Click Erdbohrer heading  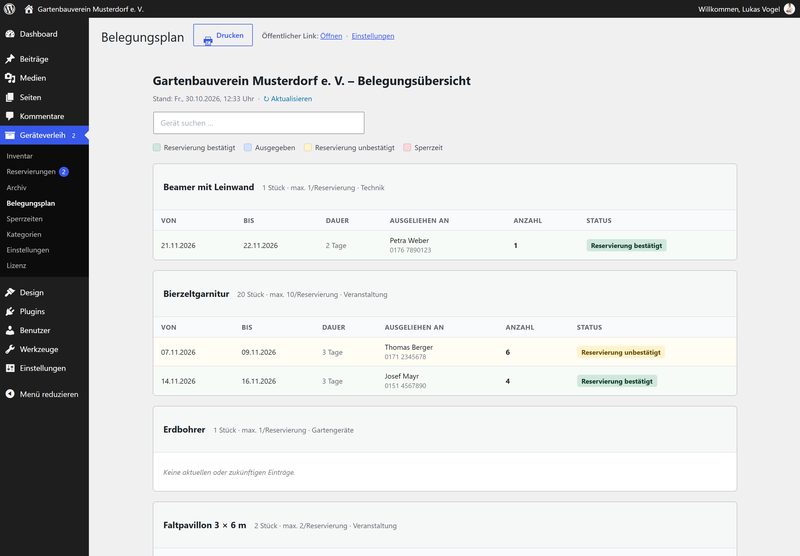(184, 429)
